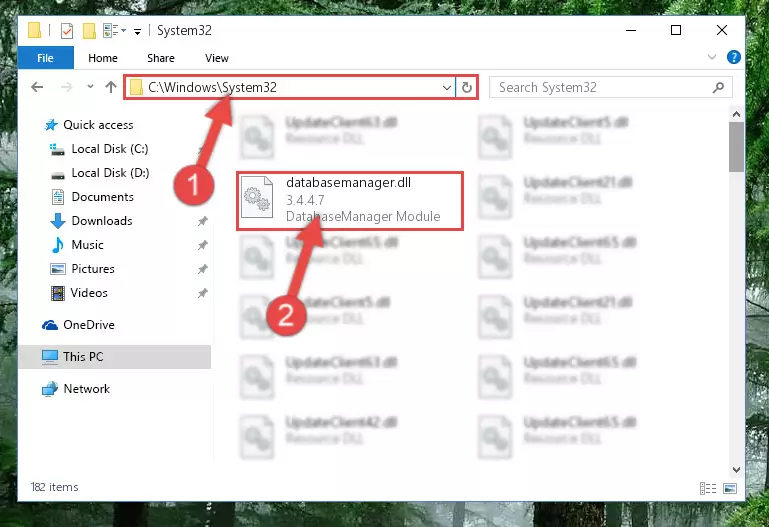Open Local Disk (C:) in sidebar

(110, 149)
